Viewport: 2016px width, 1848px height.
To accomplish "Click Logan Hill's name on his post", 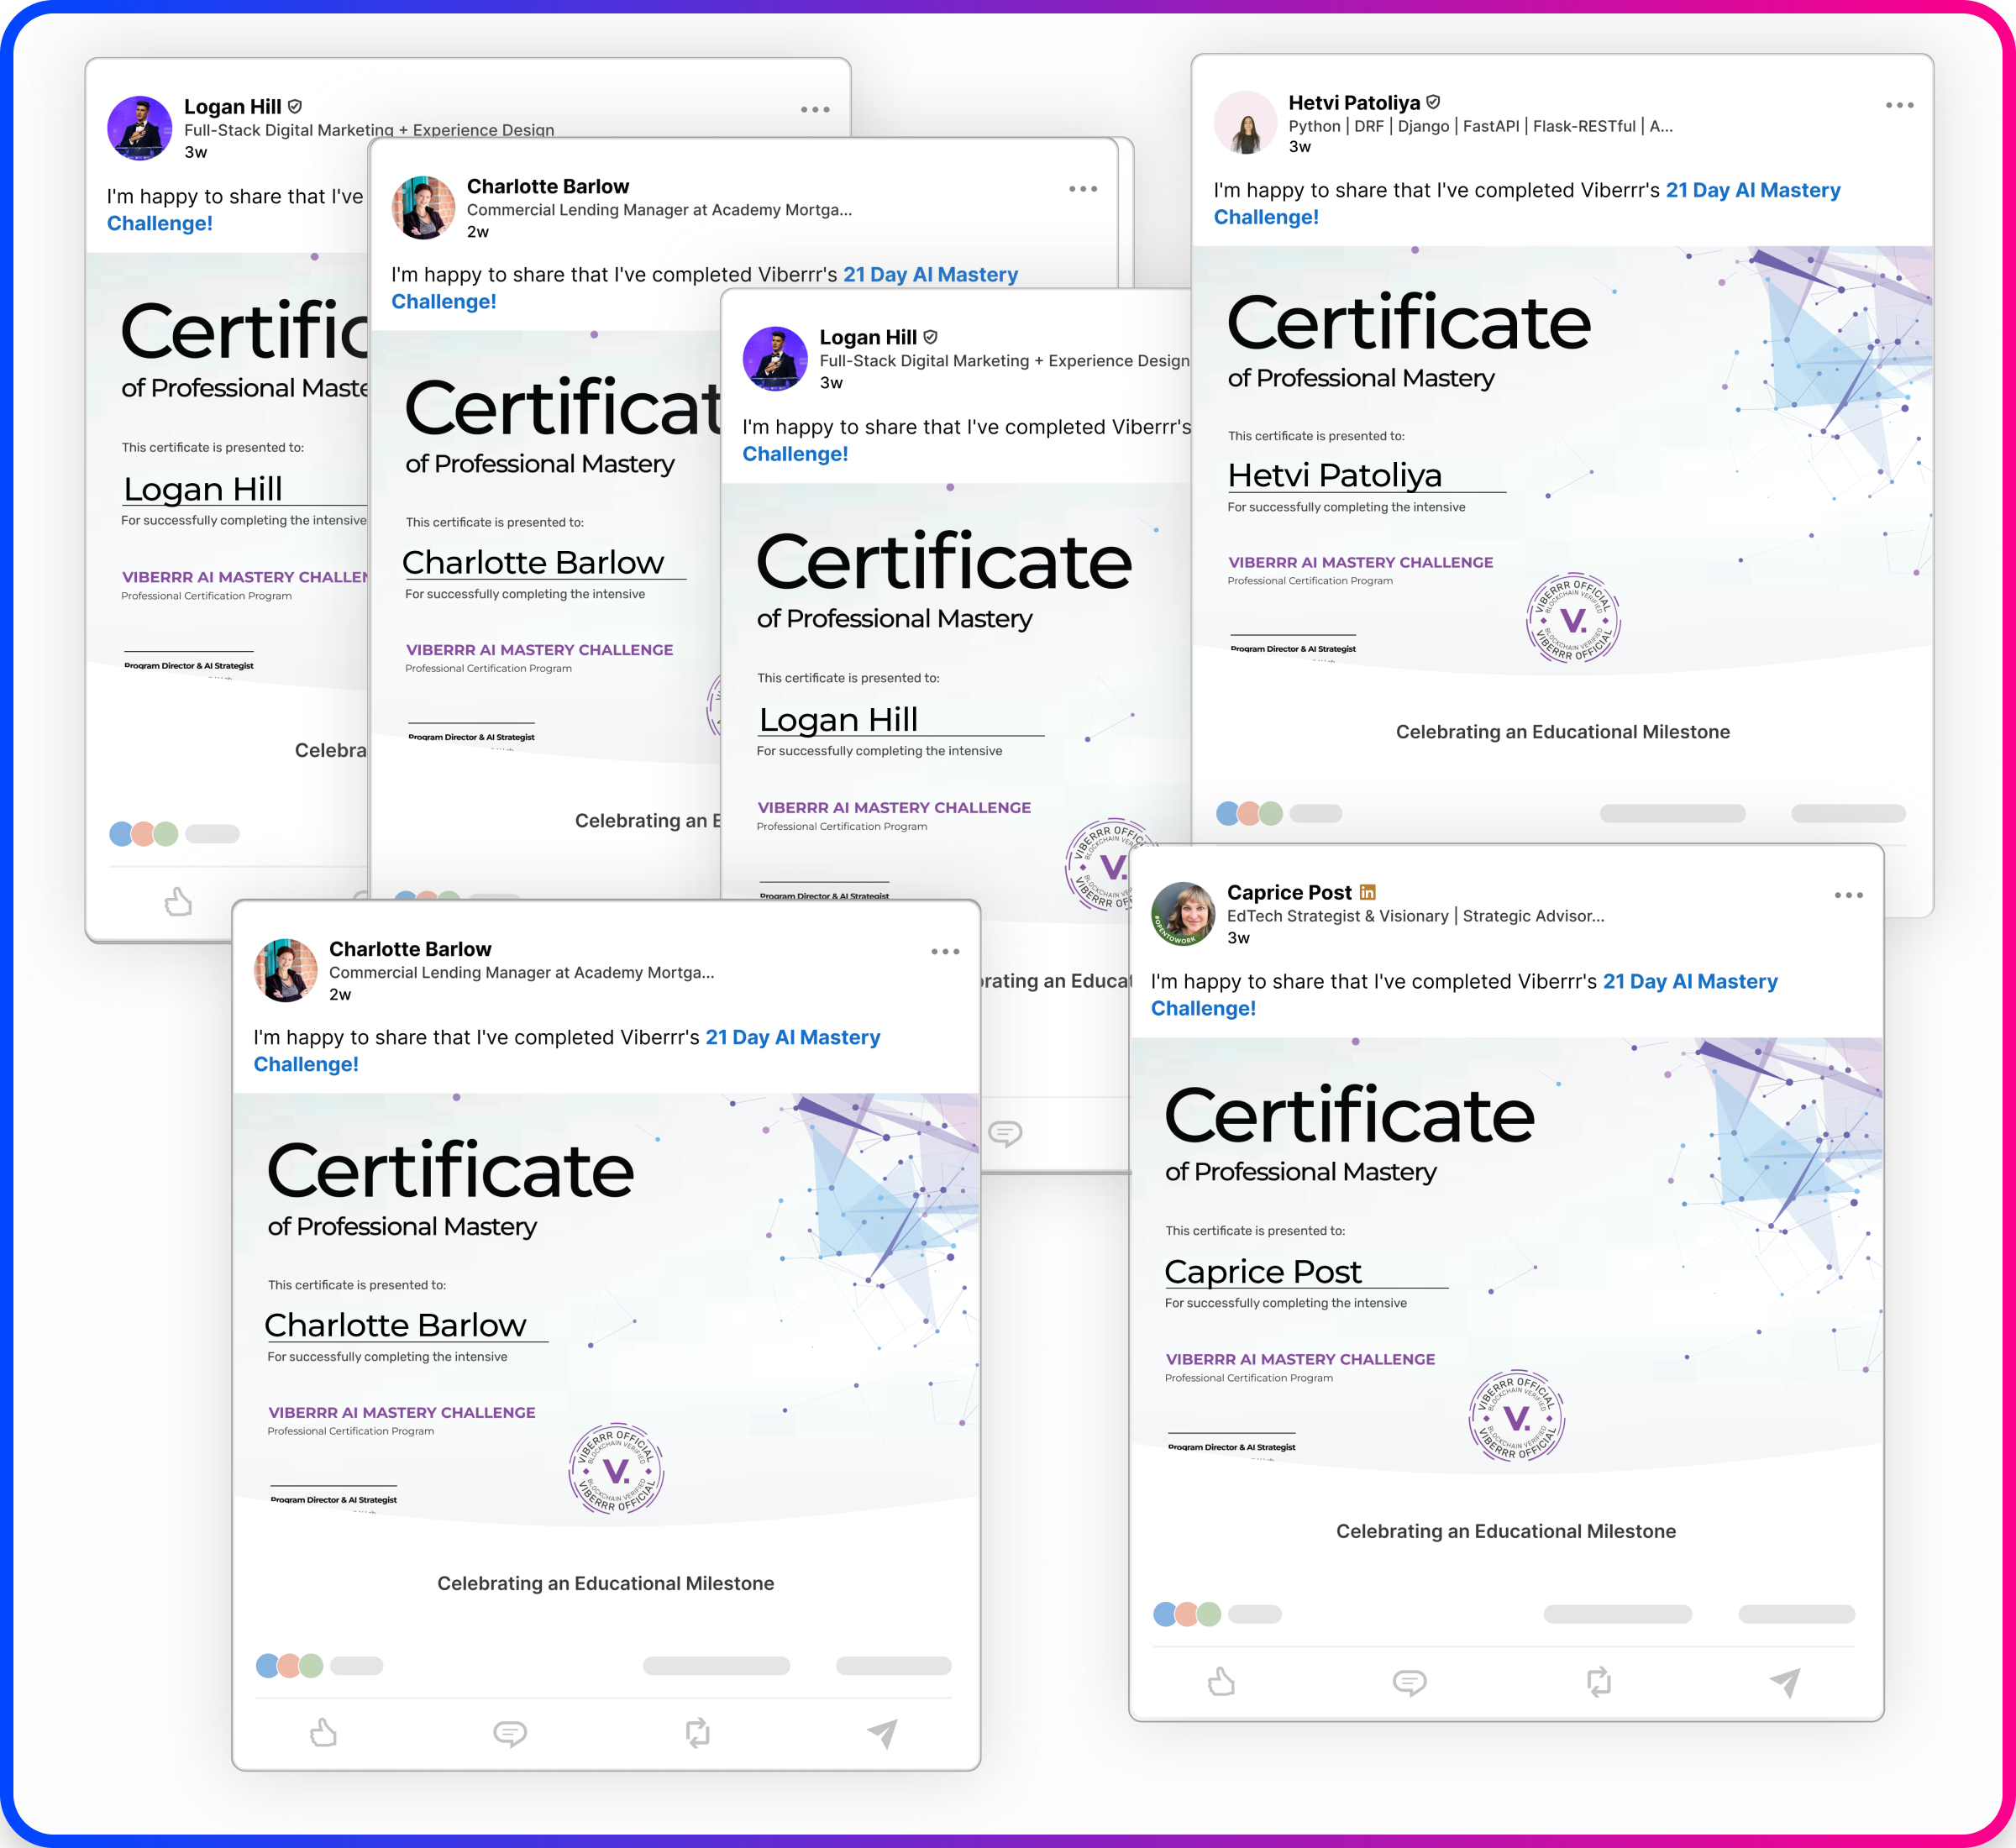I will click(x=232, y=106).
